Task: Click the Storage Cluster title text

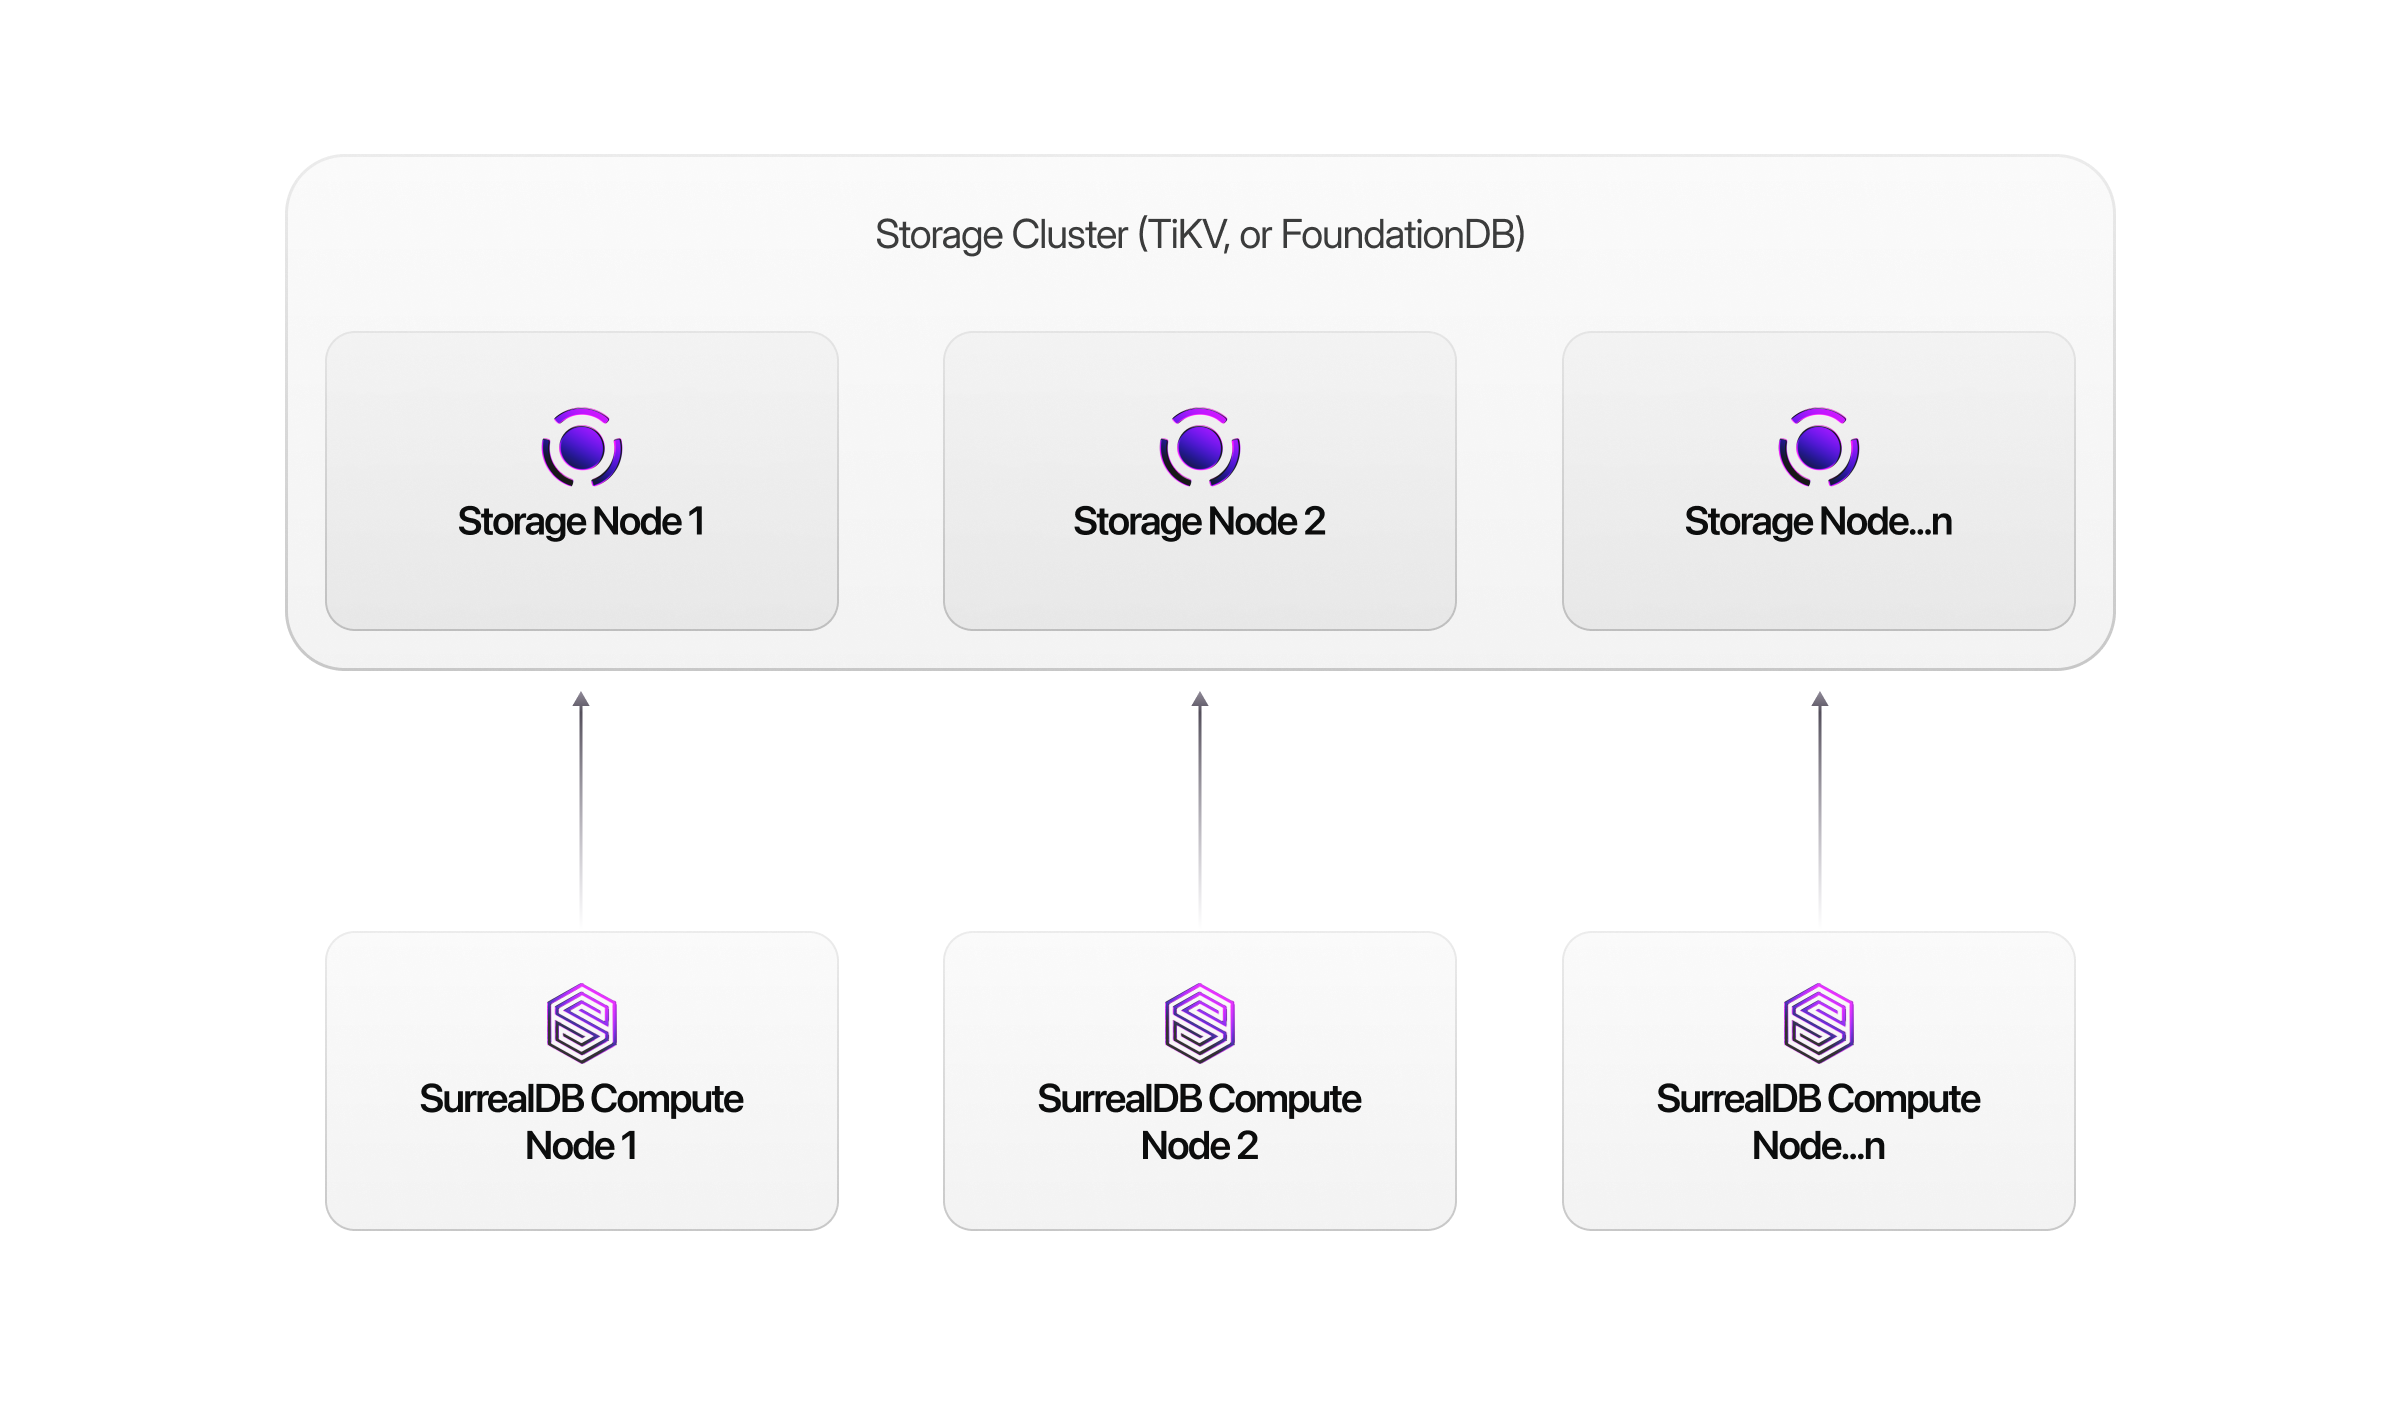Action: 1200,235
